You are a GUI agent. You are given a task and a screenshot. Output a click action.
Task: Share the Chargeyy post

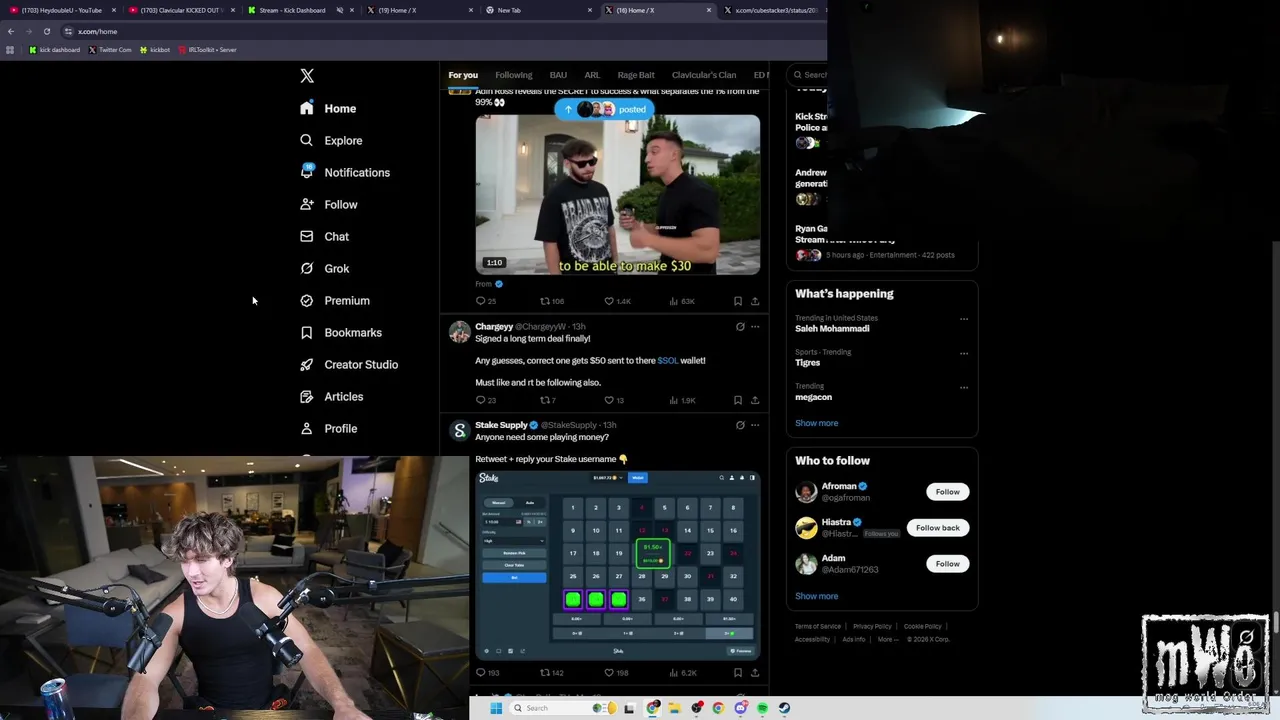pyautogui.click(x=755, y=400)
